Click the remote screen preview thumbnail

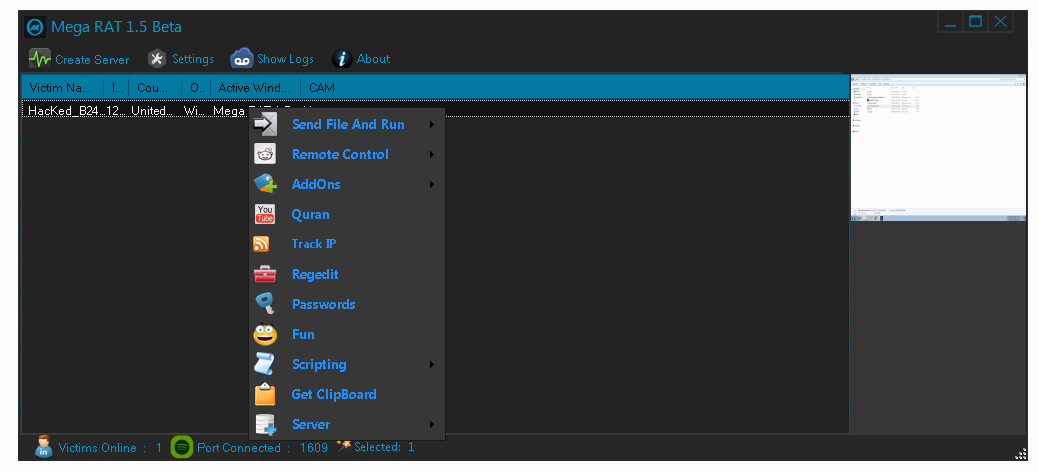[937, 147]
